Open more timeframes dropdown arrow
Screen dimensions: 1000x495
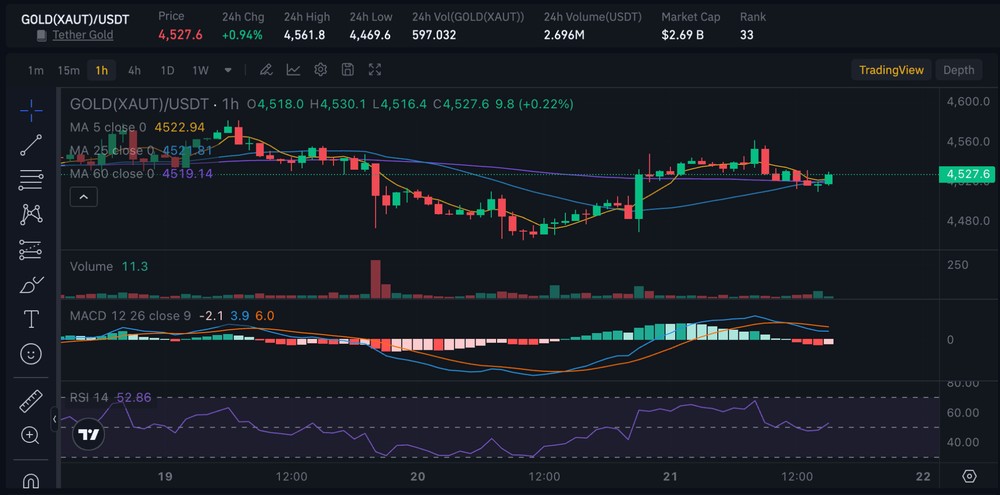click(228, 70)
